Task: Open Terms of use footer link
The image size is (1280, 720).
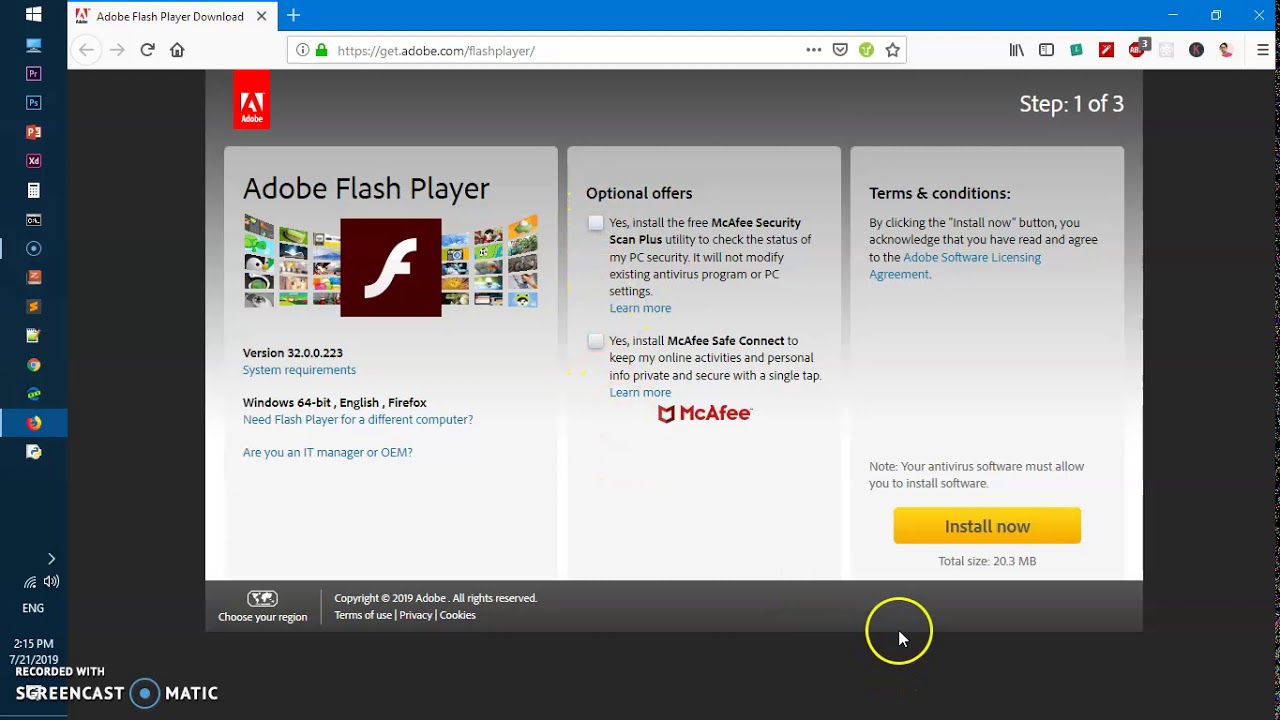Action: 363,616
